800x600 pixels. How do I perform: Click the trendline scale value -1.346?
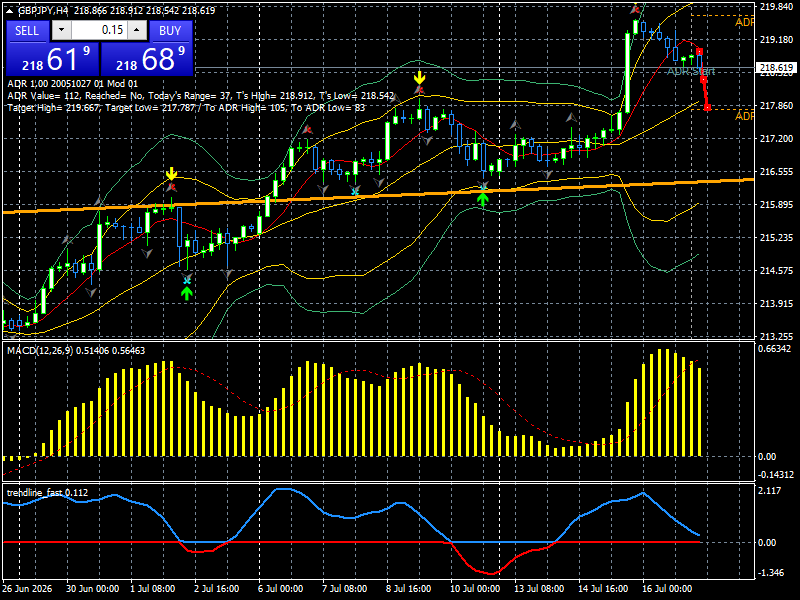[770, 573]
